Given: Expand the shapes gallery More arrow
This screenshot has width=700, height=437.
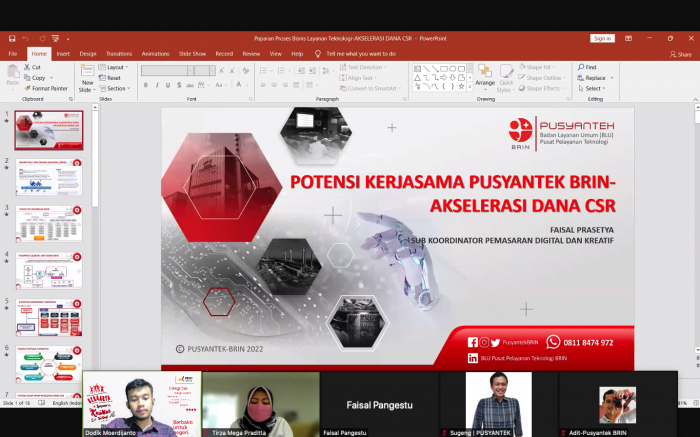Looking at the screenshot, I should click(x=470, y=87).
